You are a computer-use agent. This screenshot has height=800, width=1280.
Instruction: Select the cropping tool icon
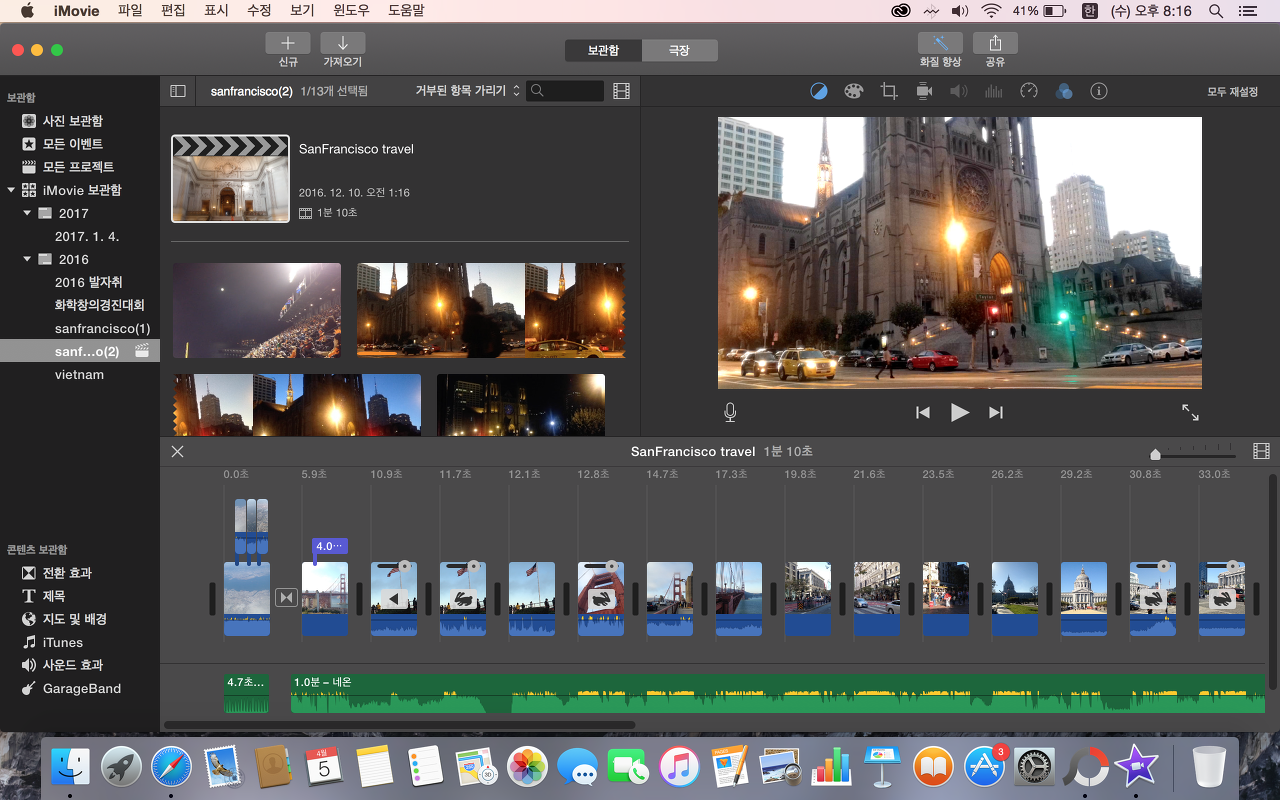pos(888,91)
